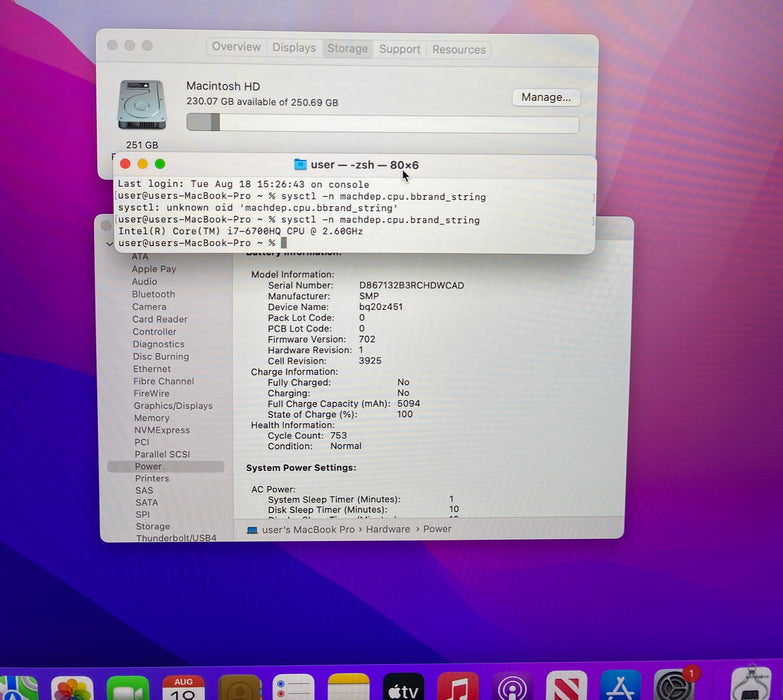This screenshot has width=783, height=700.
Task: Select Printers in the sidebar
Action: 152,478
